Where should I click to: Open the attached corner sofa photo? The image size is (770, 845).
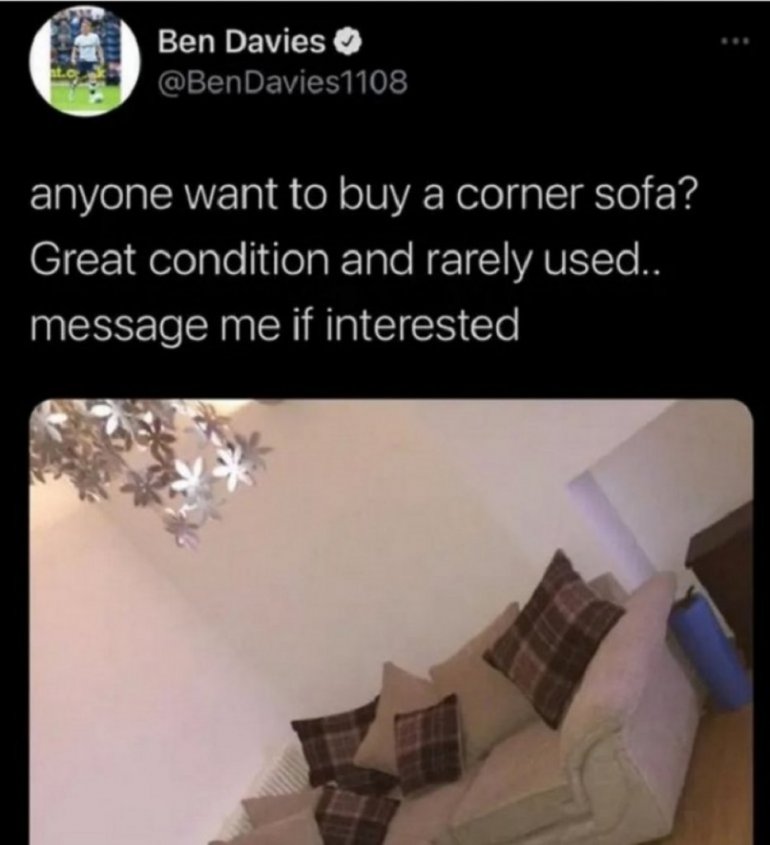tap(391, 622)
